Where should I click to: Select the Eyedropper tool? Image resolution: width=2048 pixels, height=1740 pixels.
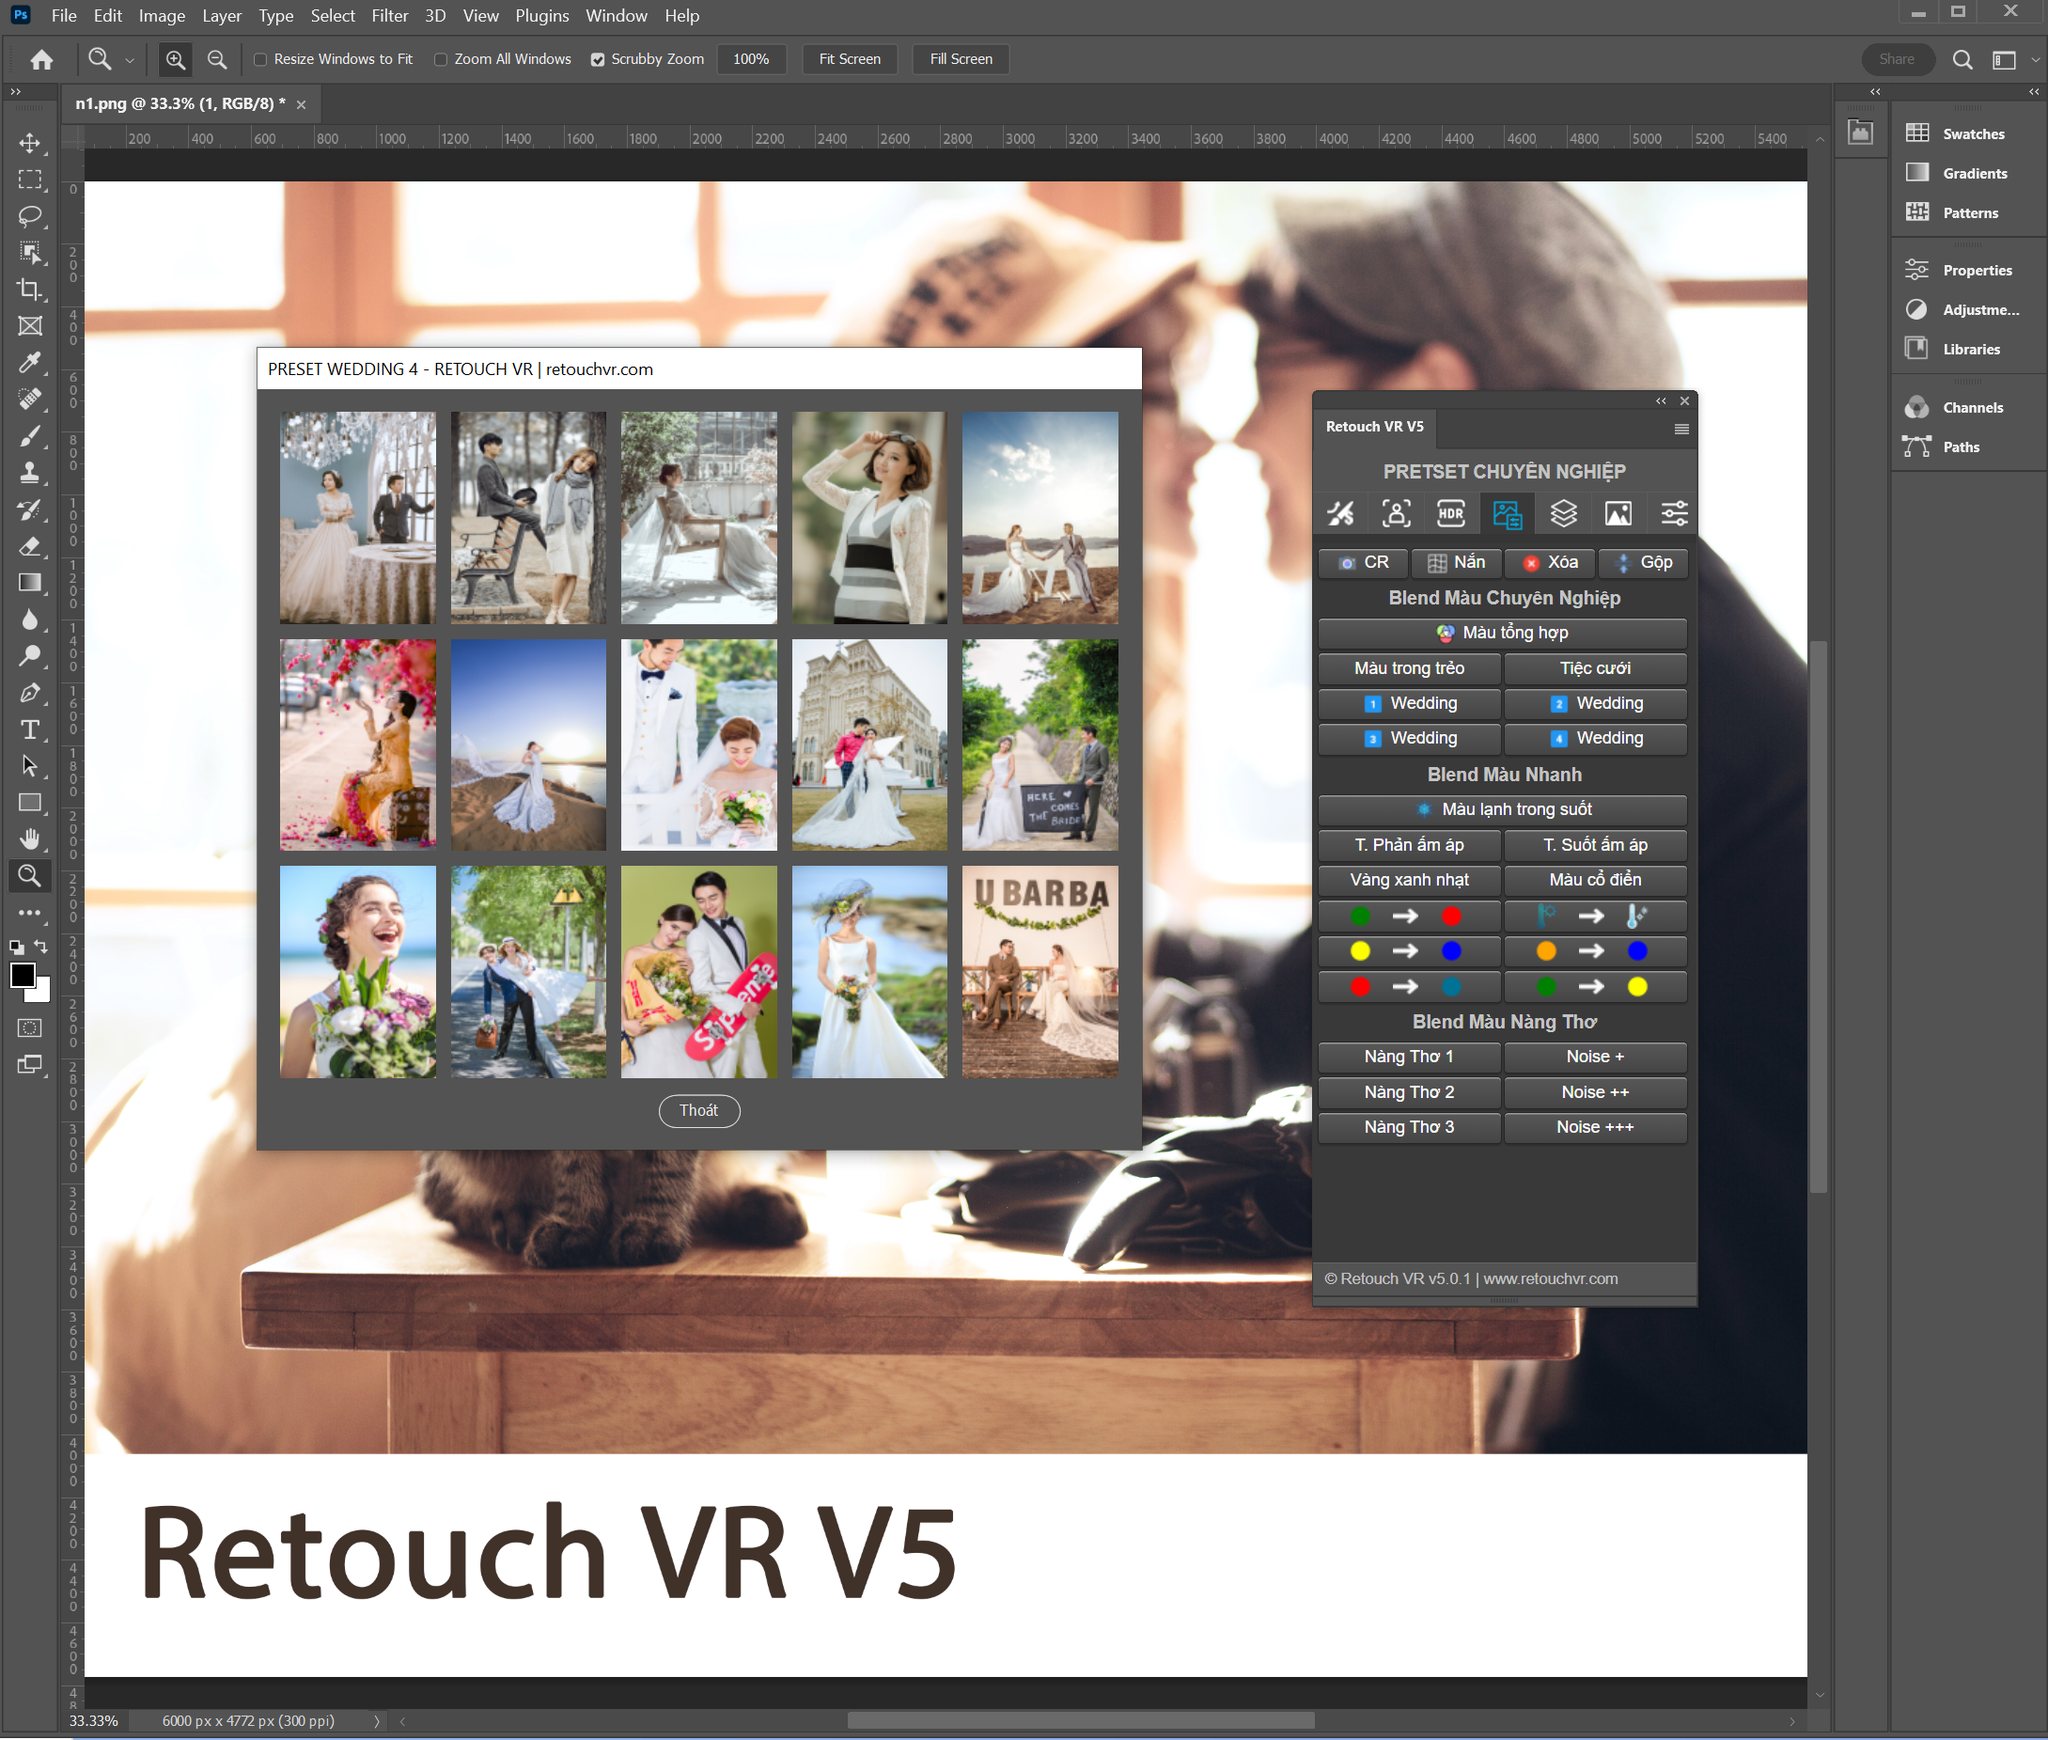(30, 362)
